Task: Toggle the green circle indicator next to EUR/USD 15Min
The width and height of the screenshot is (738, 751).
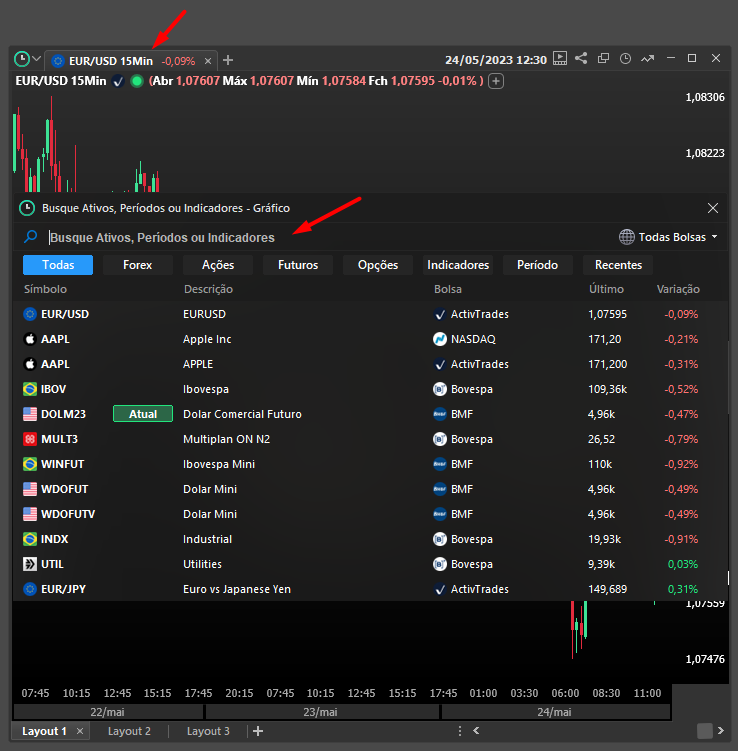Action: [x=137, y=80]
